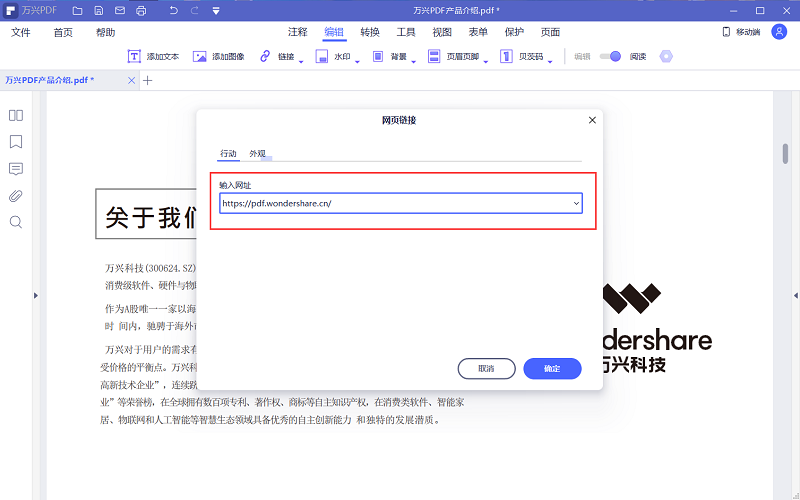
Task: Open the page thumbnails panel icon
Action: 16,116
